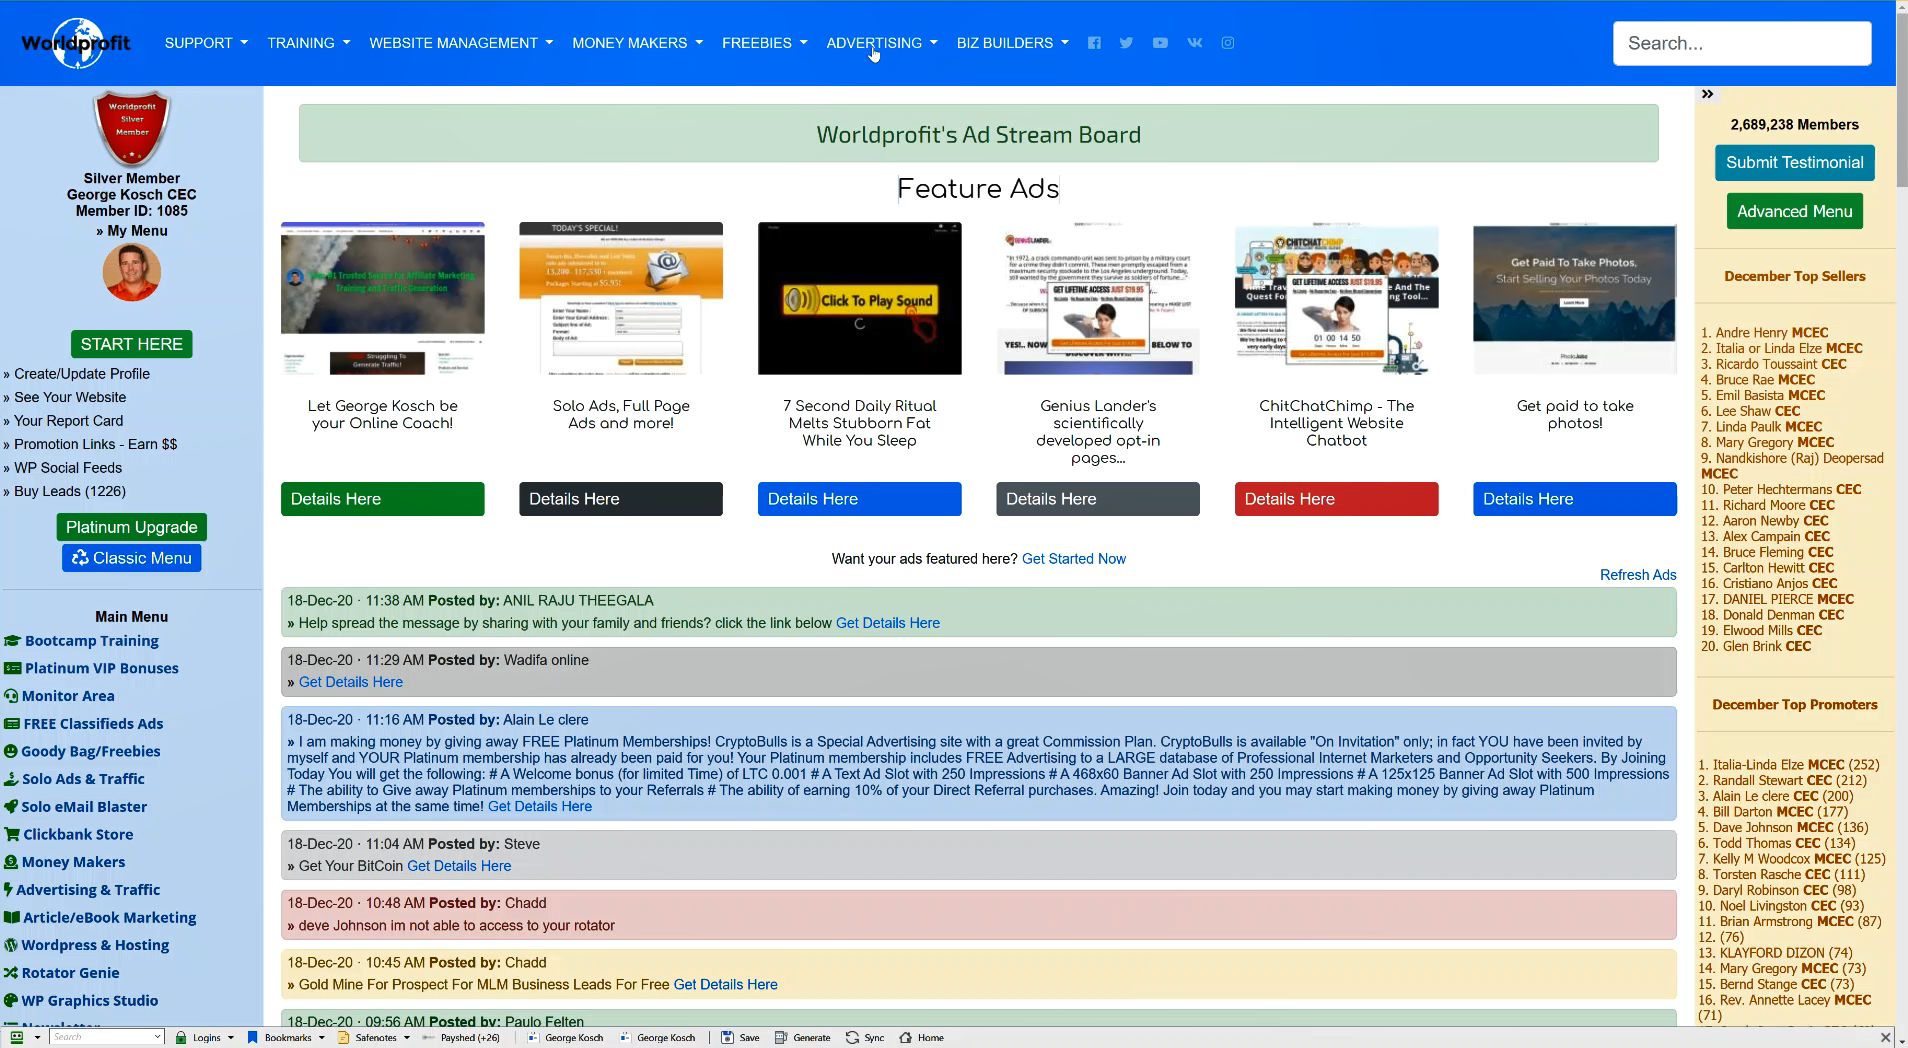Click the Genius Lander's ad thumbnail
Screen dimensions: 1908x1048
[x=1098, y=299]
